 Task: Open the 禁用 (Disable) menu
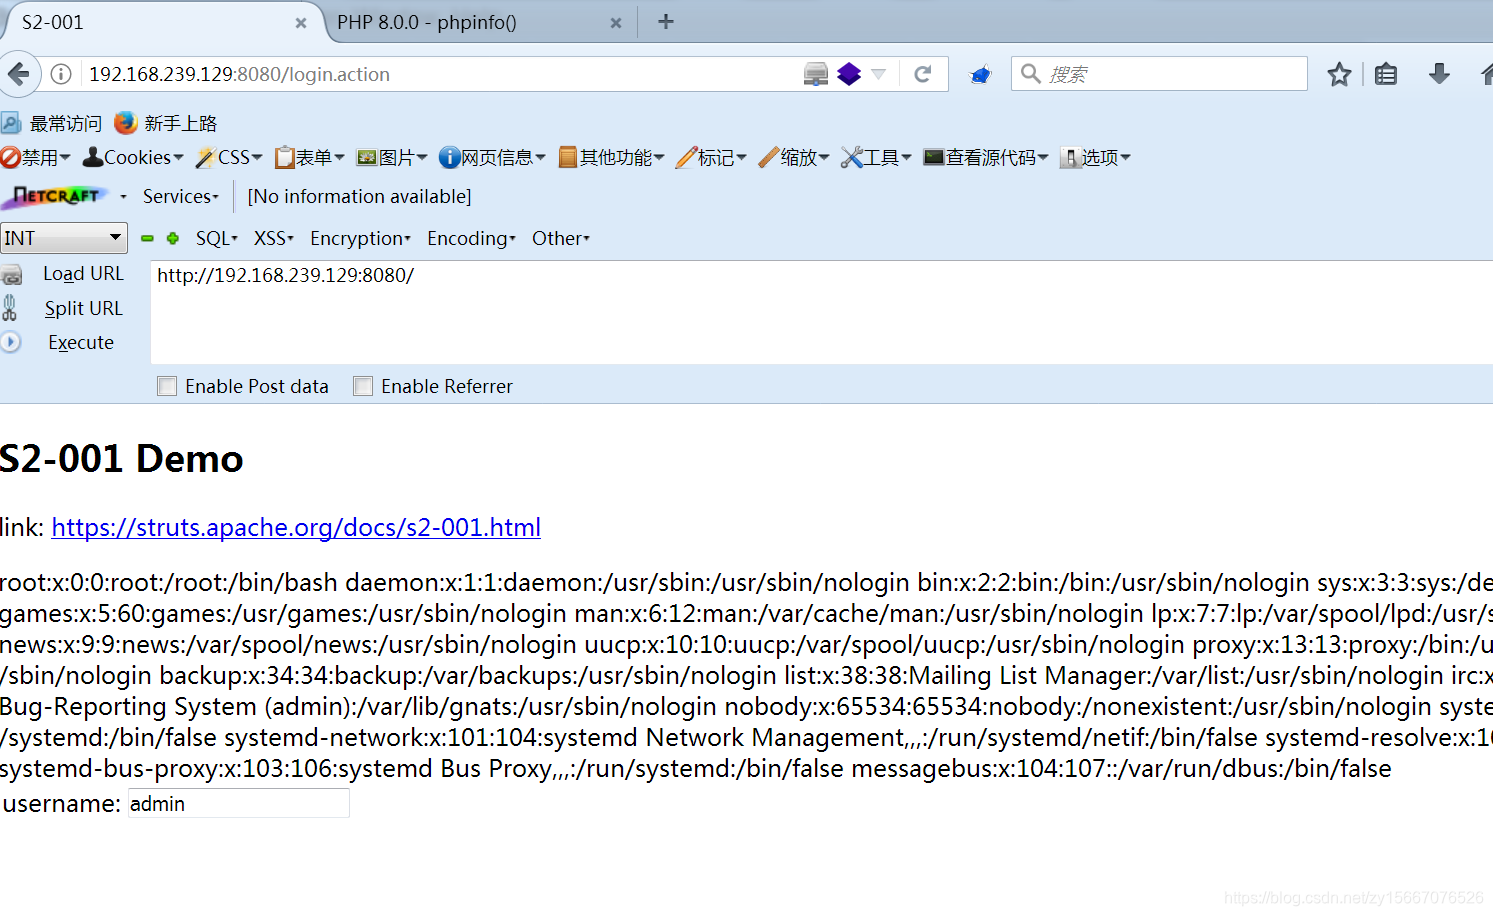click(36, 157)
